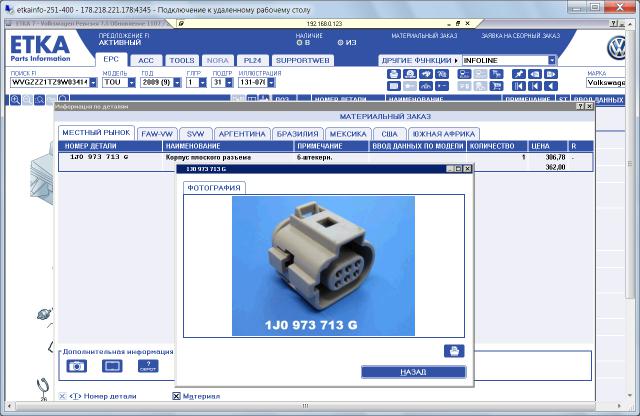Select the ЮЖНАЯ АФРИКА tab
The width and height of the screenshot is (640, 416).
point(444,134)
